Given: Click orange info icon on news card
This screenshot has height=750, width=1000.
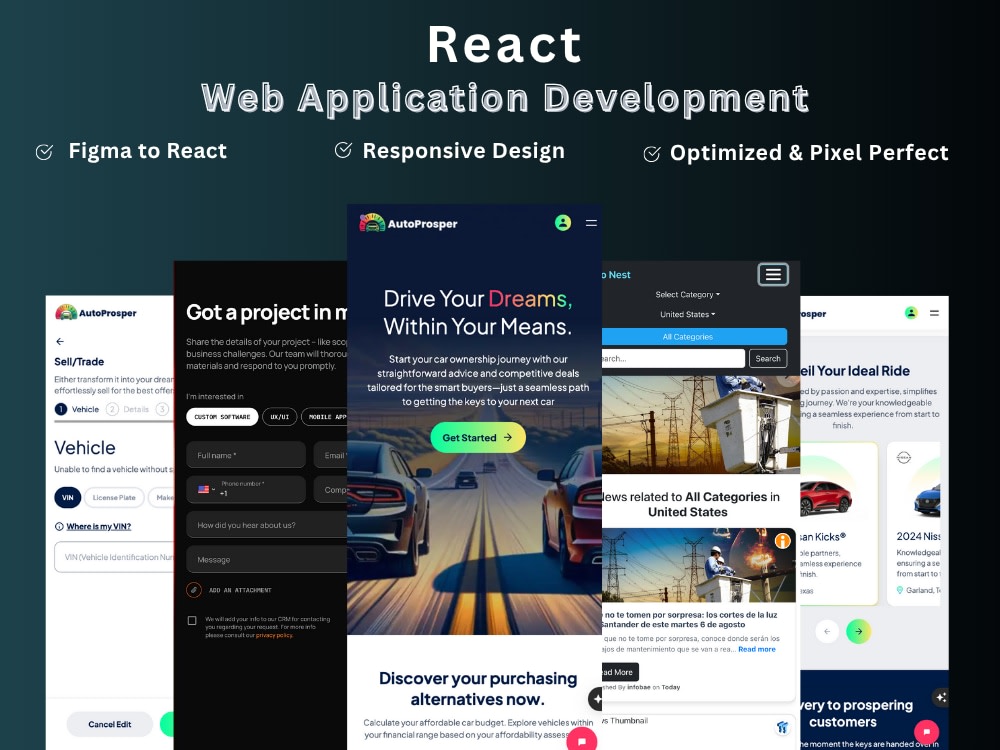Looking at the screenshot, I should point(783,541).
